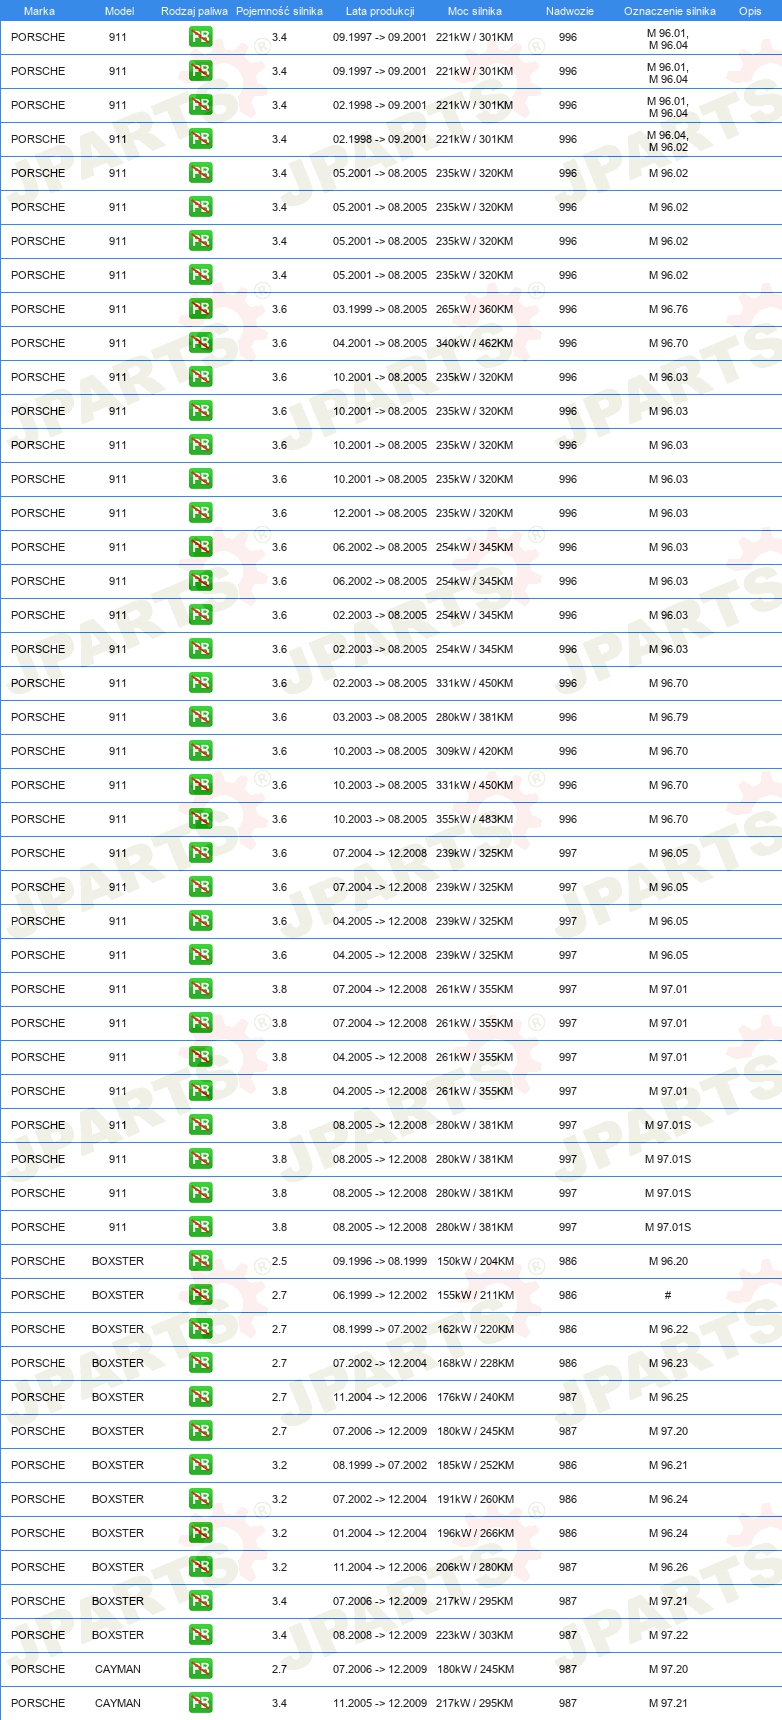
Task: Click petrol icon in 309kW / 420KM row
Action: click(200, 751)
